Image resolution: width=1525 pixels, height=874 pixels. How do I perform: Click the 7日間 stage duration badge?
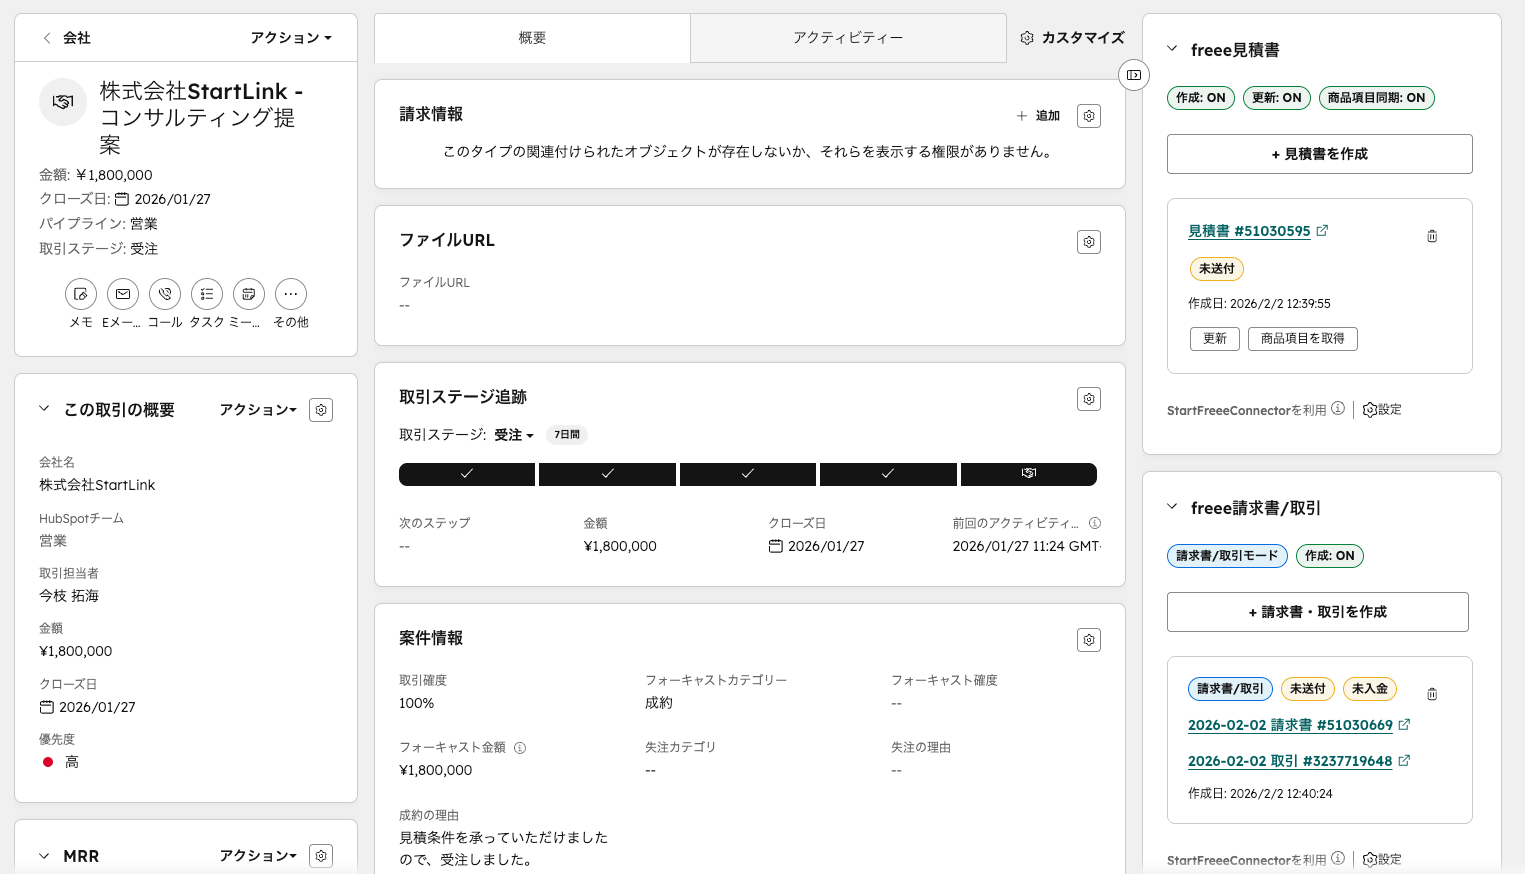pyautogui.click(x=567, y=435)
